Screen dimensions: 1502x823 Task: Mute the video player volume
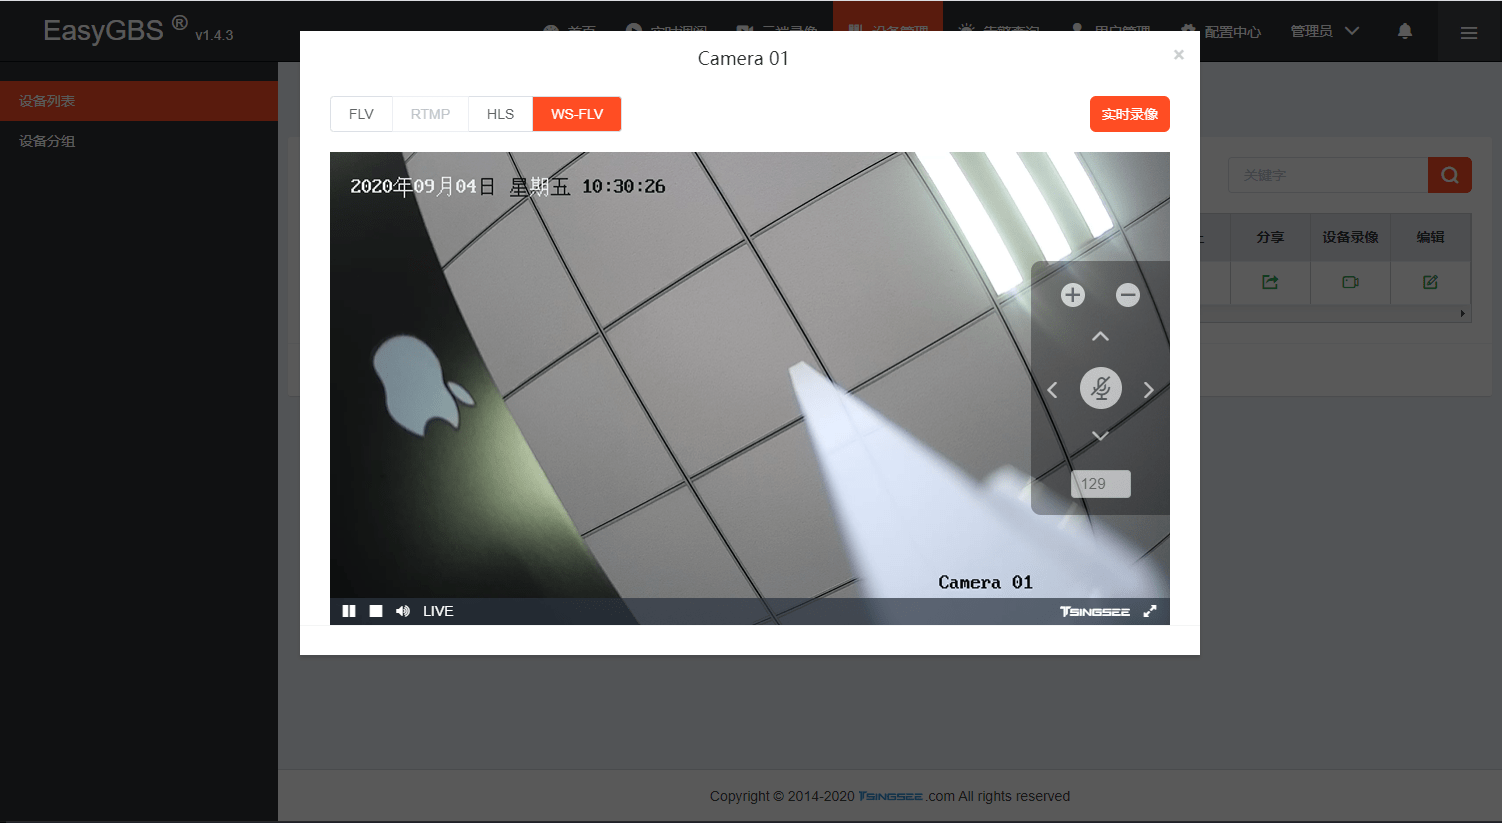click(x=403, y=611)
